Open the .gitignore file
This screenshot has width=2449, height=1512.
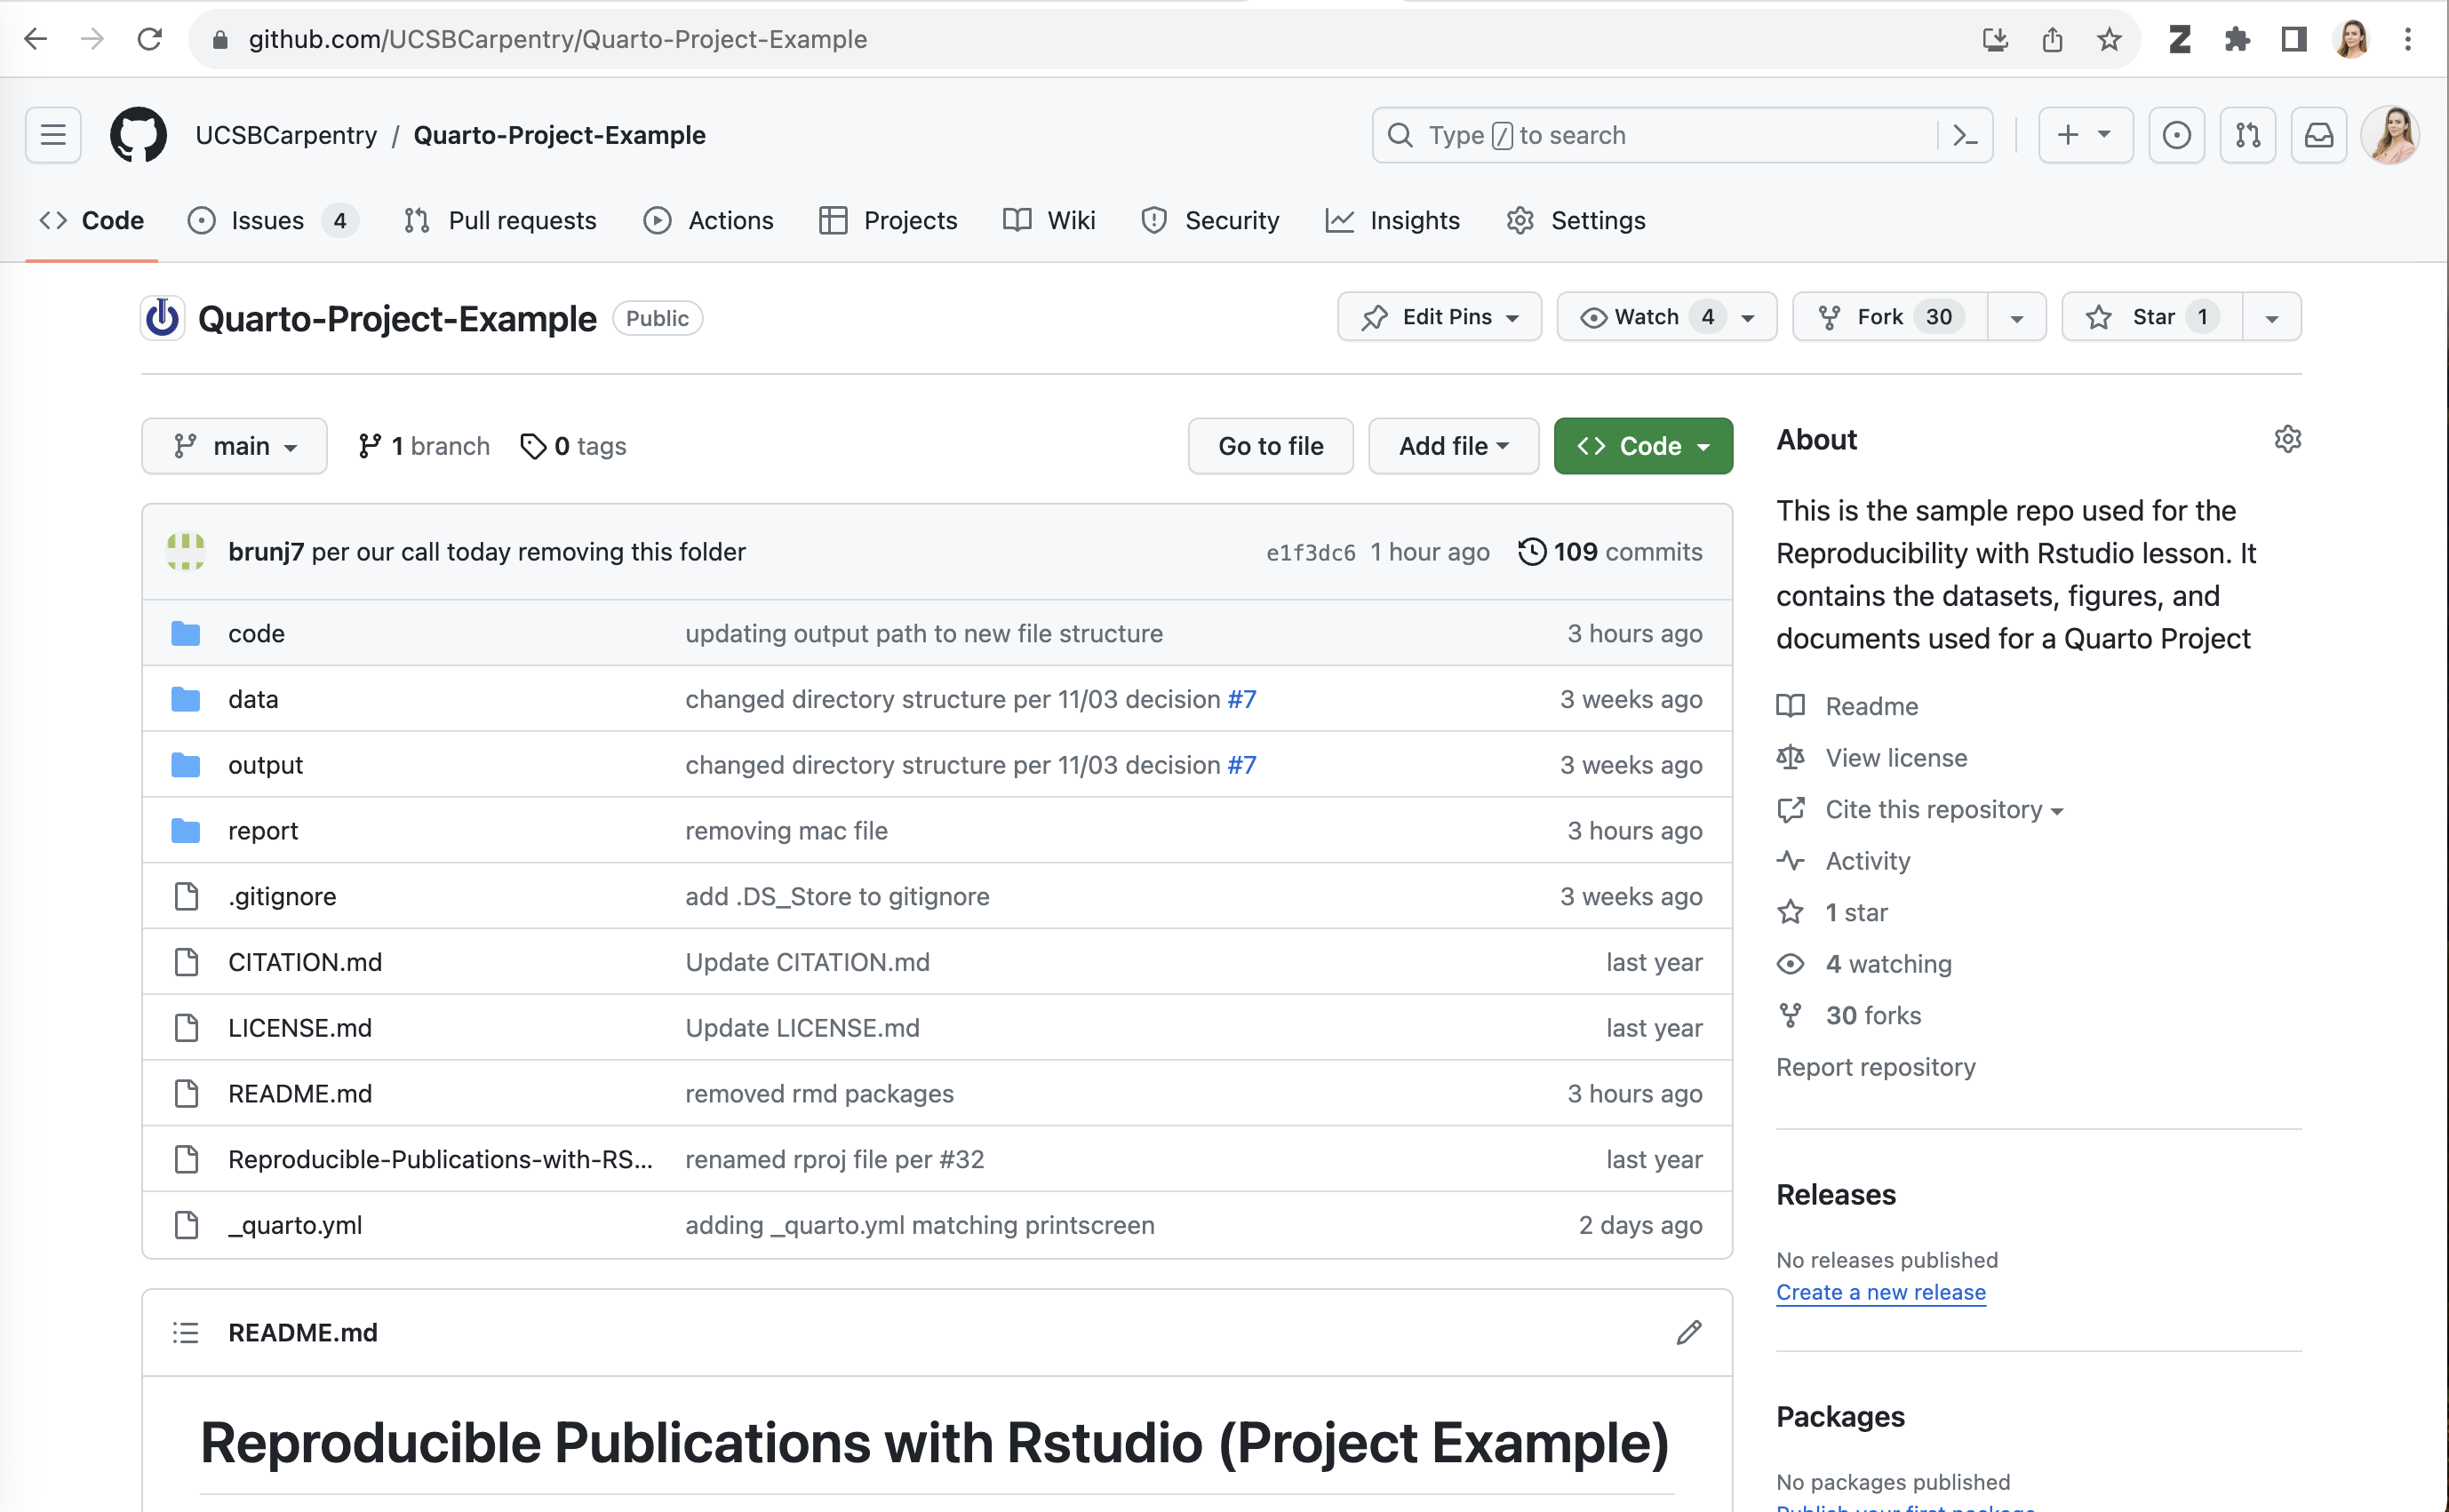pyautogui.click(x=282, y=896)
